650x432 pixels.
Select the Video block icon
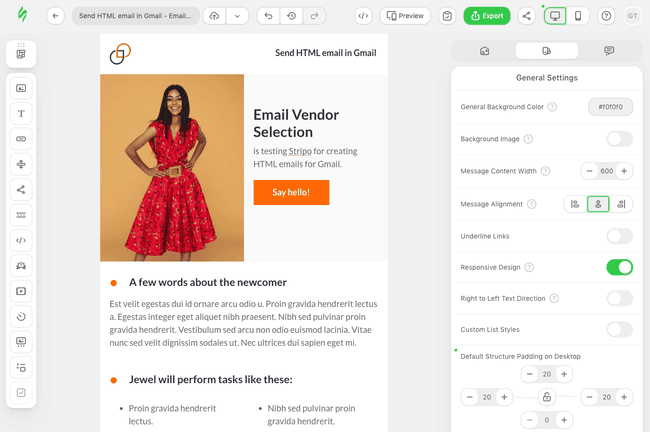tap(21, 291)
